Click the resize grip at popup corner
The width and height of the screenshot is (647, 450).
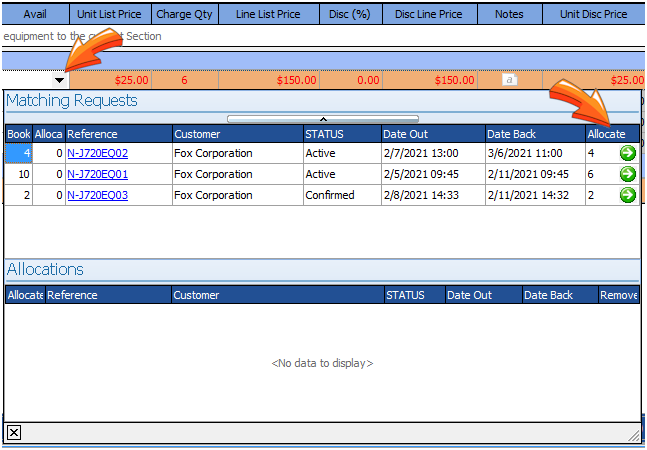click(x=632, y=434)
